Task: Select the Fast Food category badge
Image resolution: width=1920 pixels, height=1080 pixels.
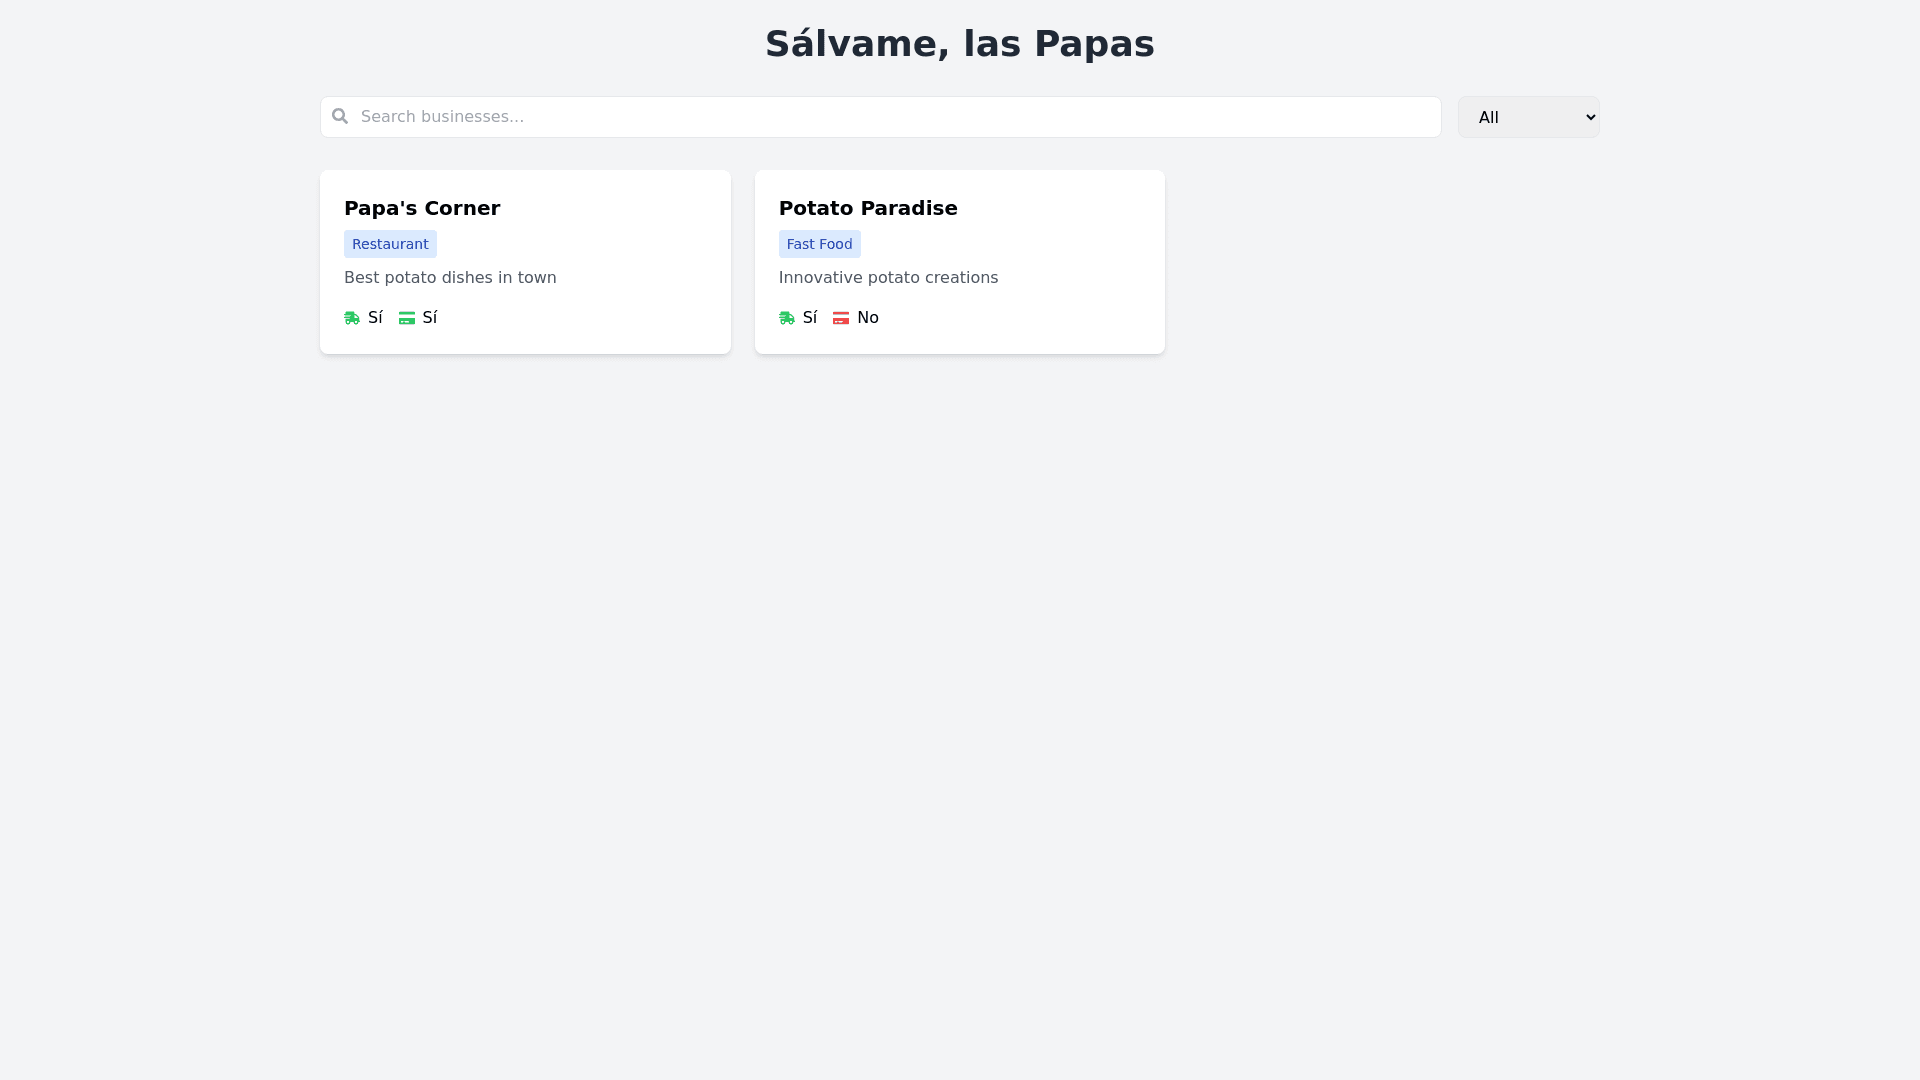Action: 819,244
